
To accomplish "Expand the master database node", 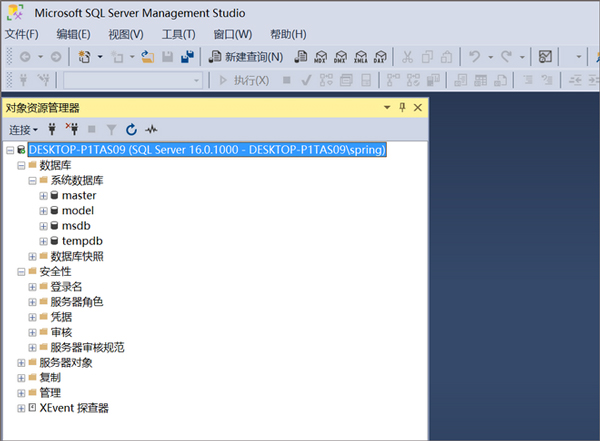I will point(43,196).
